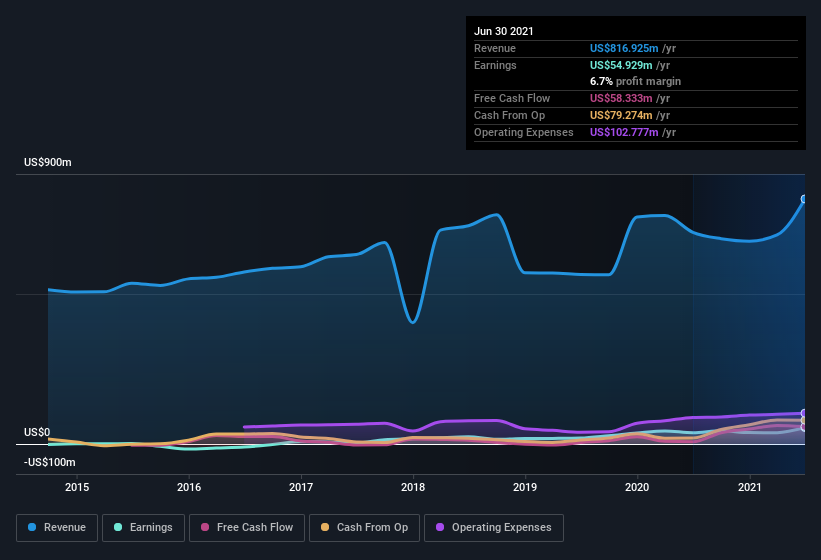The width and height of the screenshot is (821, 560).
Task: Click the US$54.929m earnings value
Action: click(x=621, y=65)
